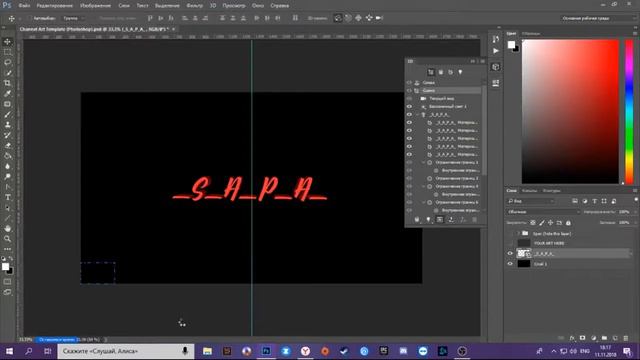The image size is (640, 360).
Task: Select the Lasso tool
Action: point(7,62)
